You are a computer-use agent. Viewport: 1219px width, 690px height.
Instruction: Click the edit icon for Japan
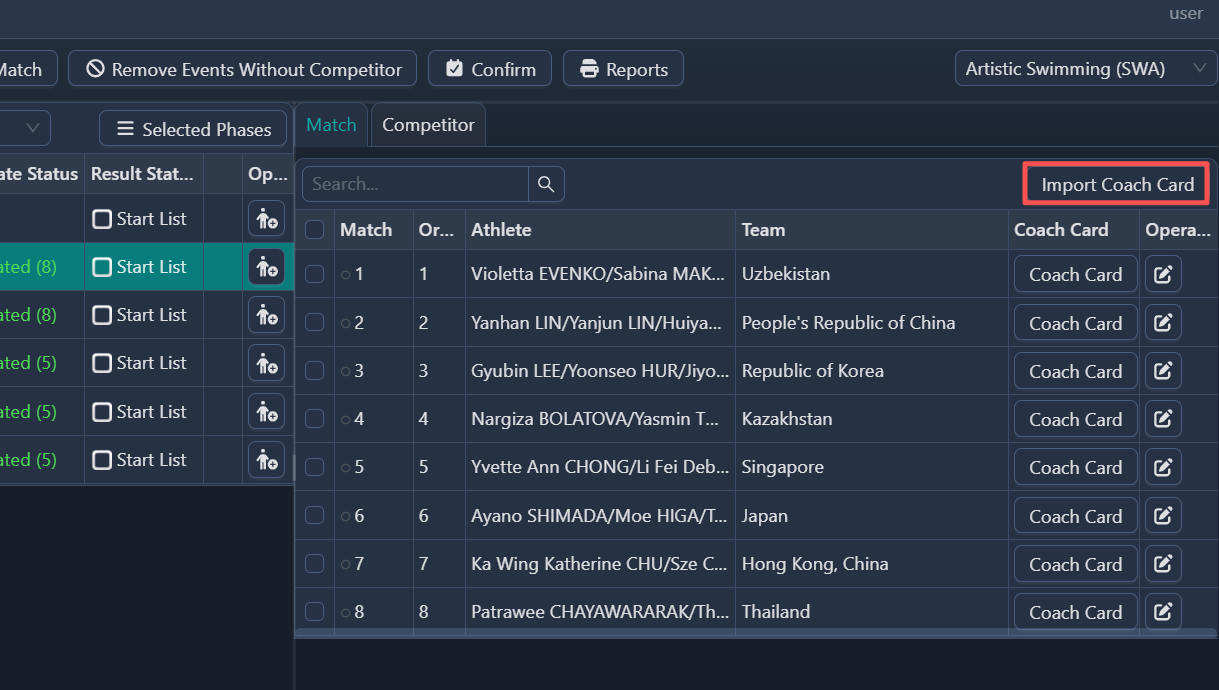pyautogui.click(x=1163, y=516)
